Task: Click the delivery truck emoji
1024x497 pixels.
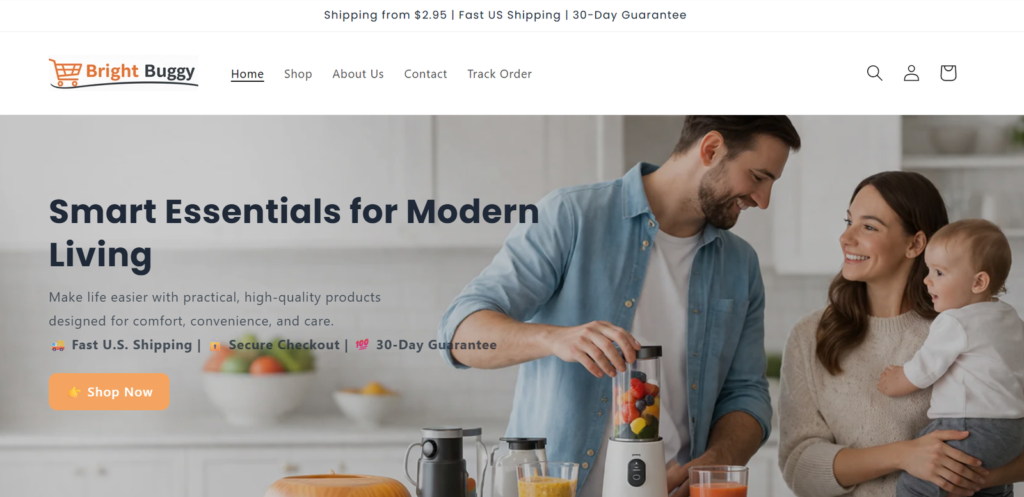Action: pyautogui.click(x=58, y=345)
